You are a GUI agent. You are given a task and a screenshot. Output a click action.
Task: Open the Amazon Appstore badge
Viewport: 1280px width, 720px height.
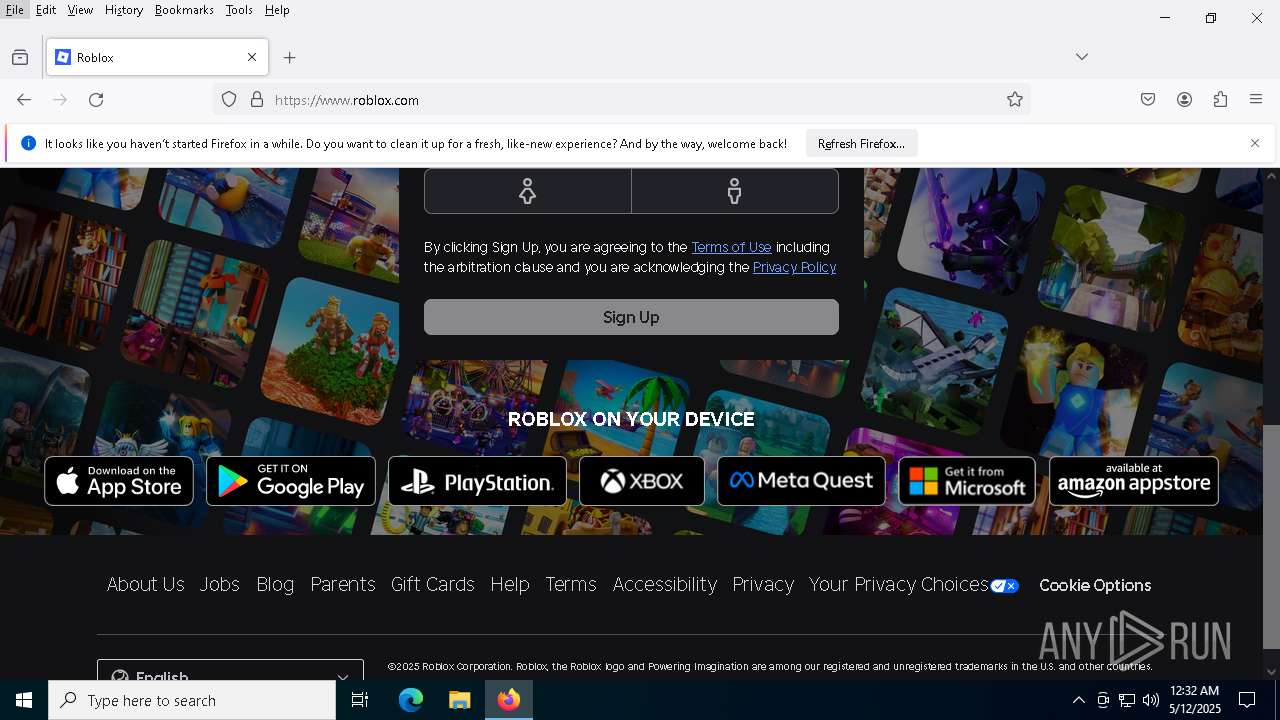coord(1134,481)
